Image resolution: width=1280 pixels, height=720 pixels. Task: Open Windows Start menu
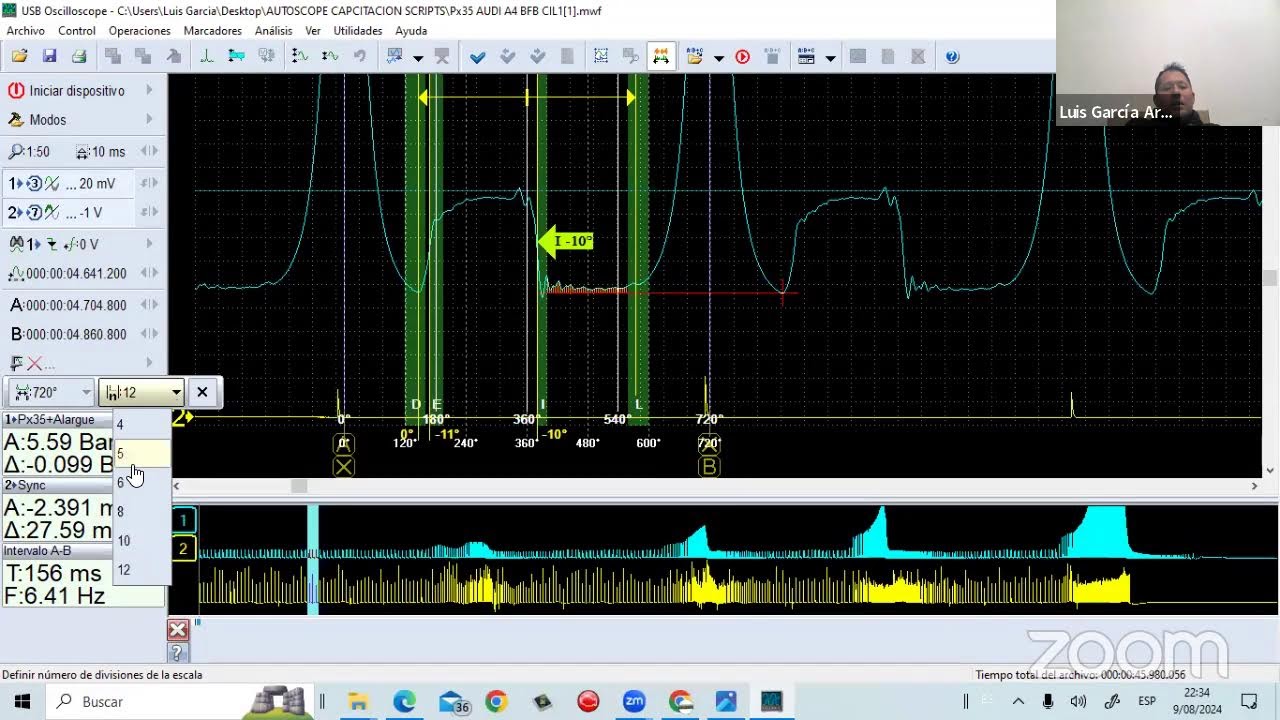click(x=22, y=701)
